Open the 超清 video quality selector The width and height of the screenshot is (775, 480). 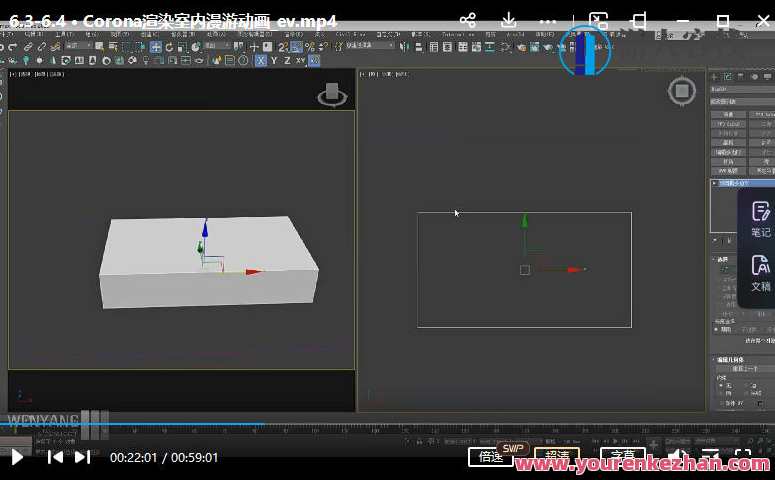click(x=557, y=457)
